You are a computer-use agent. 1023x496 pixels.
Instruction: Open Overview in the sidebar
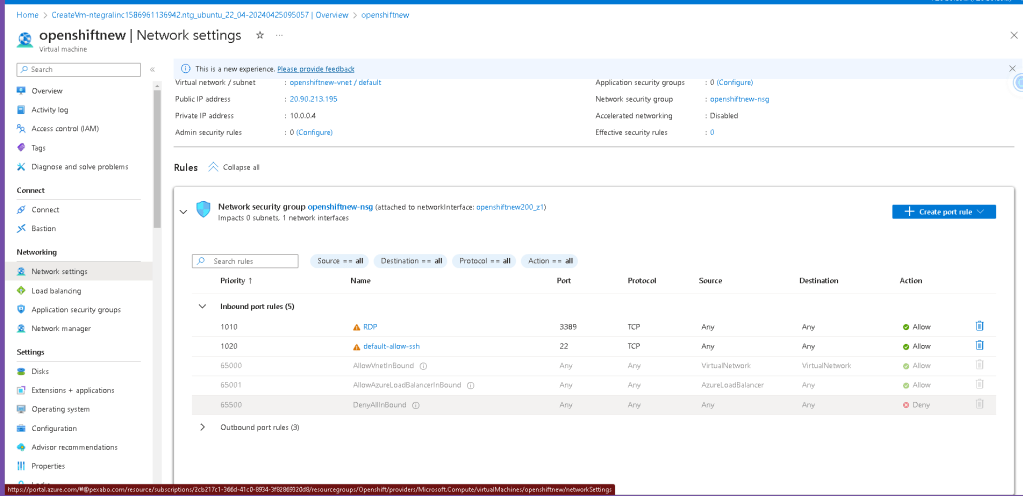(47, 91)
